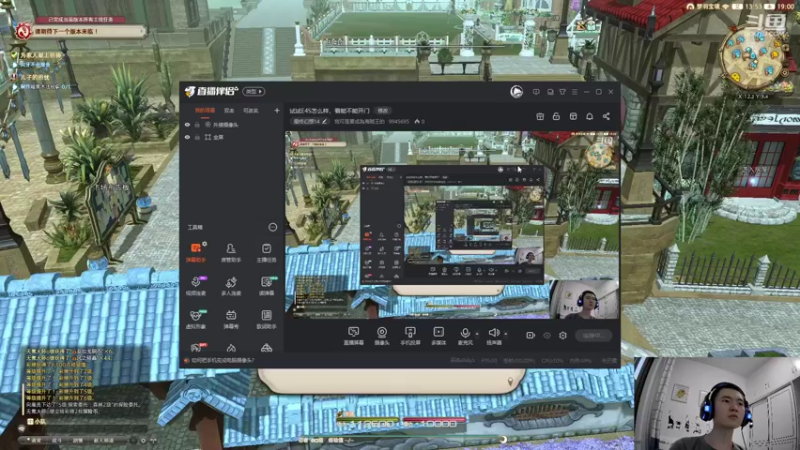Open the settings gear in bottom bar
Screen dimensions: 800x450
click(x=563, y=335)
